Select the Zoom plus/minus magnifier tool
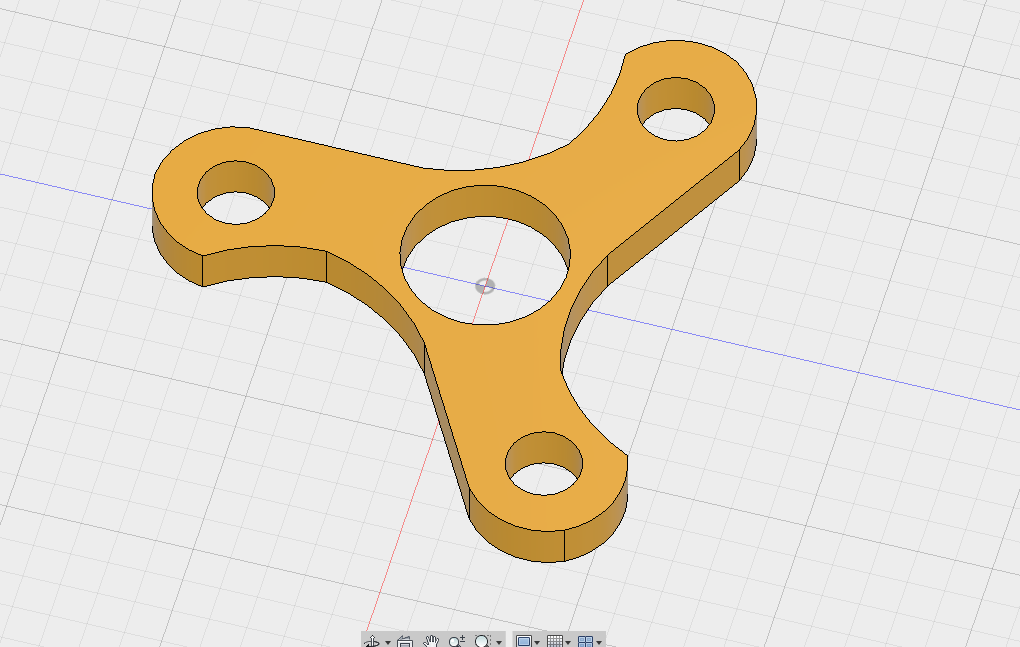Viewport: 1020px width, 647px height. pyautogui.click(x=457, y=642)
